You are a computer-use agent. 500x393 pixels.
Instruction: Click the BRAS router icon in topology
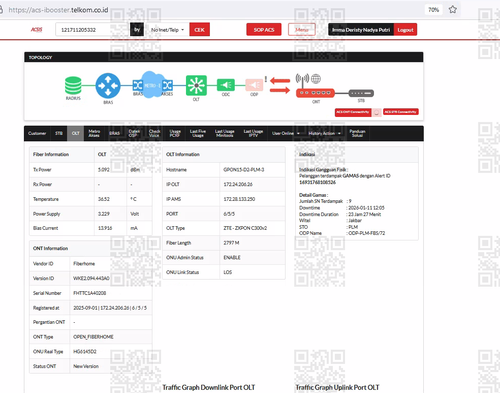pos(108,86)
